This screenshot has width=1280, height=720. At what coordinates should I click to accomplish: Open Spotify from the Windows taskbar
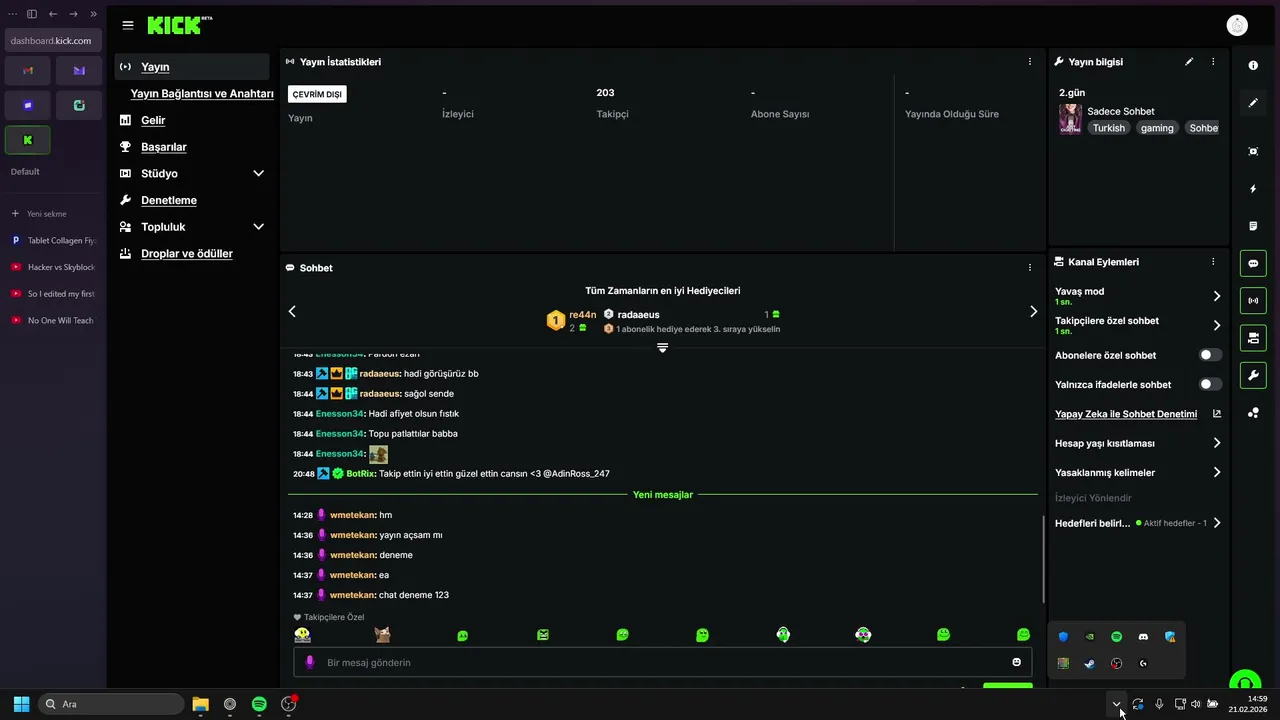point(259,704)
